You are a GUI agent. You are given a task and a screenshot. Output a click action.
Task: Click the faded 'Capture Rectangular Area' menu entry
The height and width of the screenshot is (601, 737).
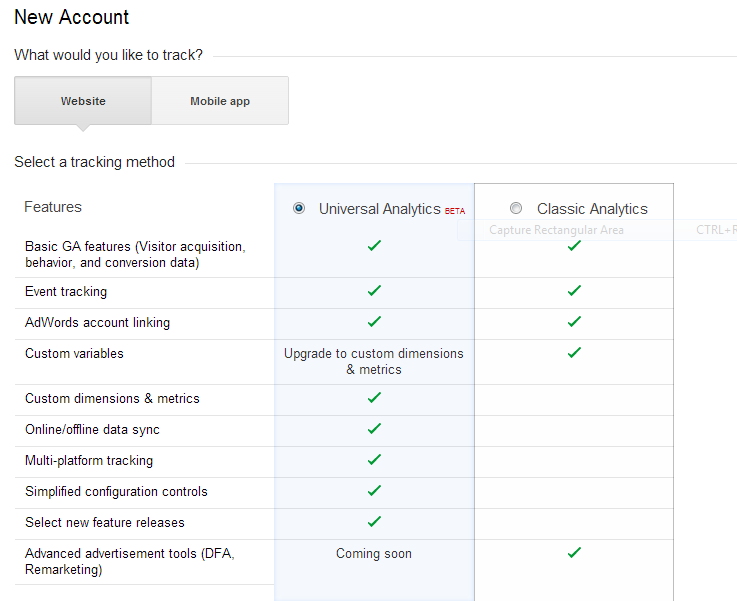(557, 230)
